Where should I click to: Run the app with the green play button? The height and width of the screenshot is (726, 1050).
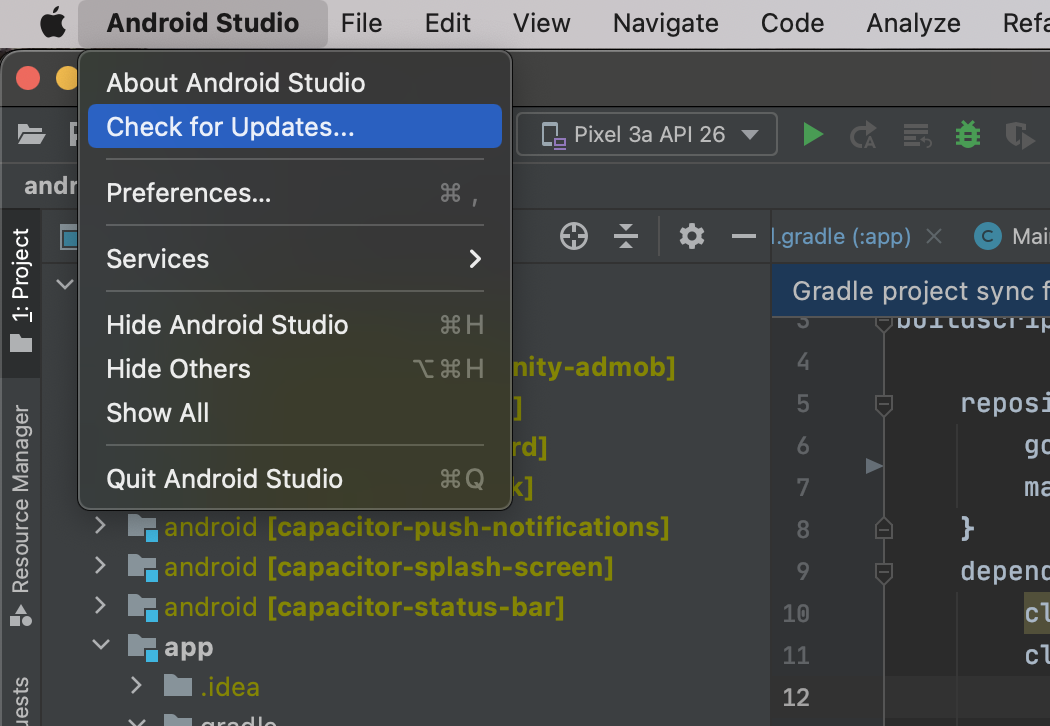pyautogui.click(x=813, y=133)
